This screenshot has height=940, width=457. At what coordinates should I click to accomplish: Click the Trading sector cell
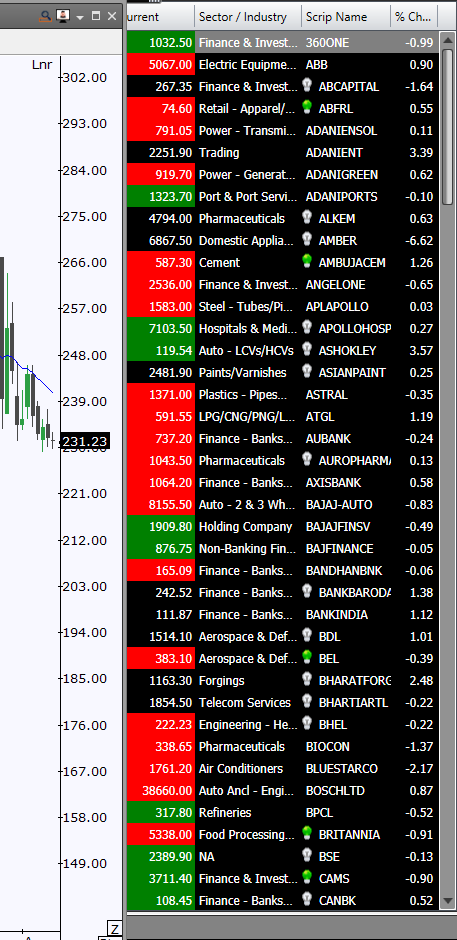[248, 152]
